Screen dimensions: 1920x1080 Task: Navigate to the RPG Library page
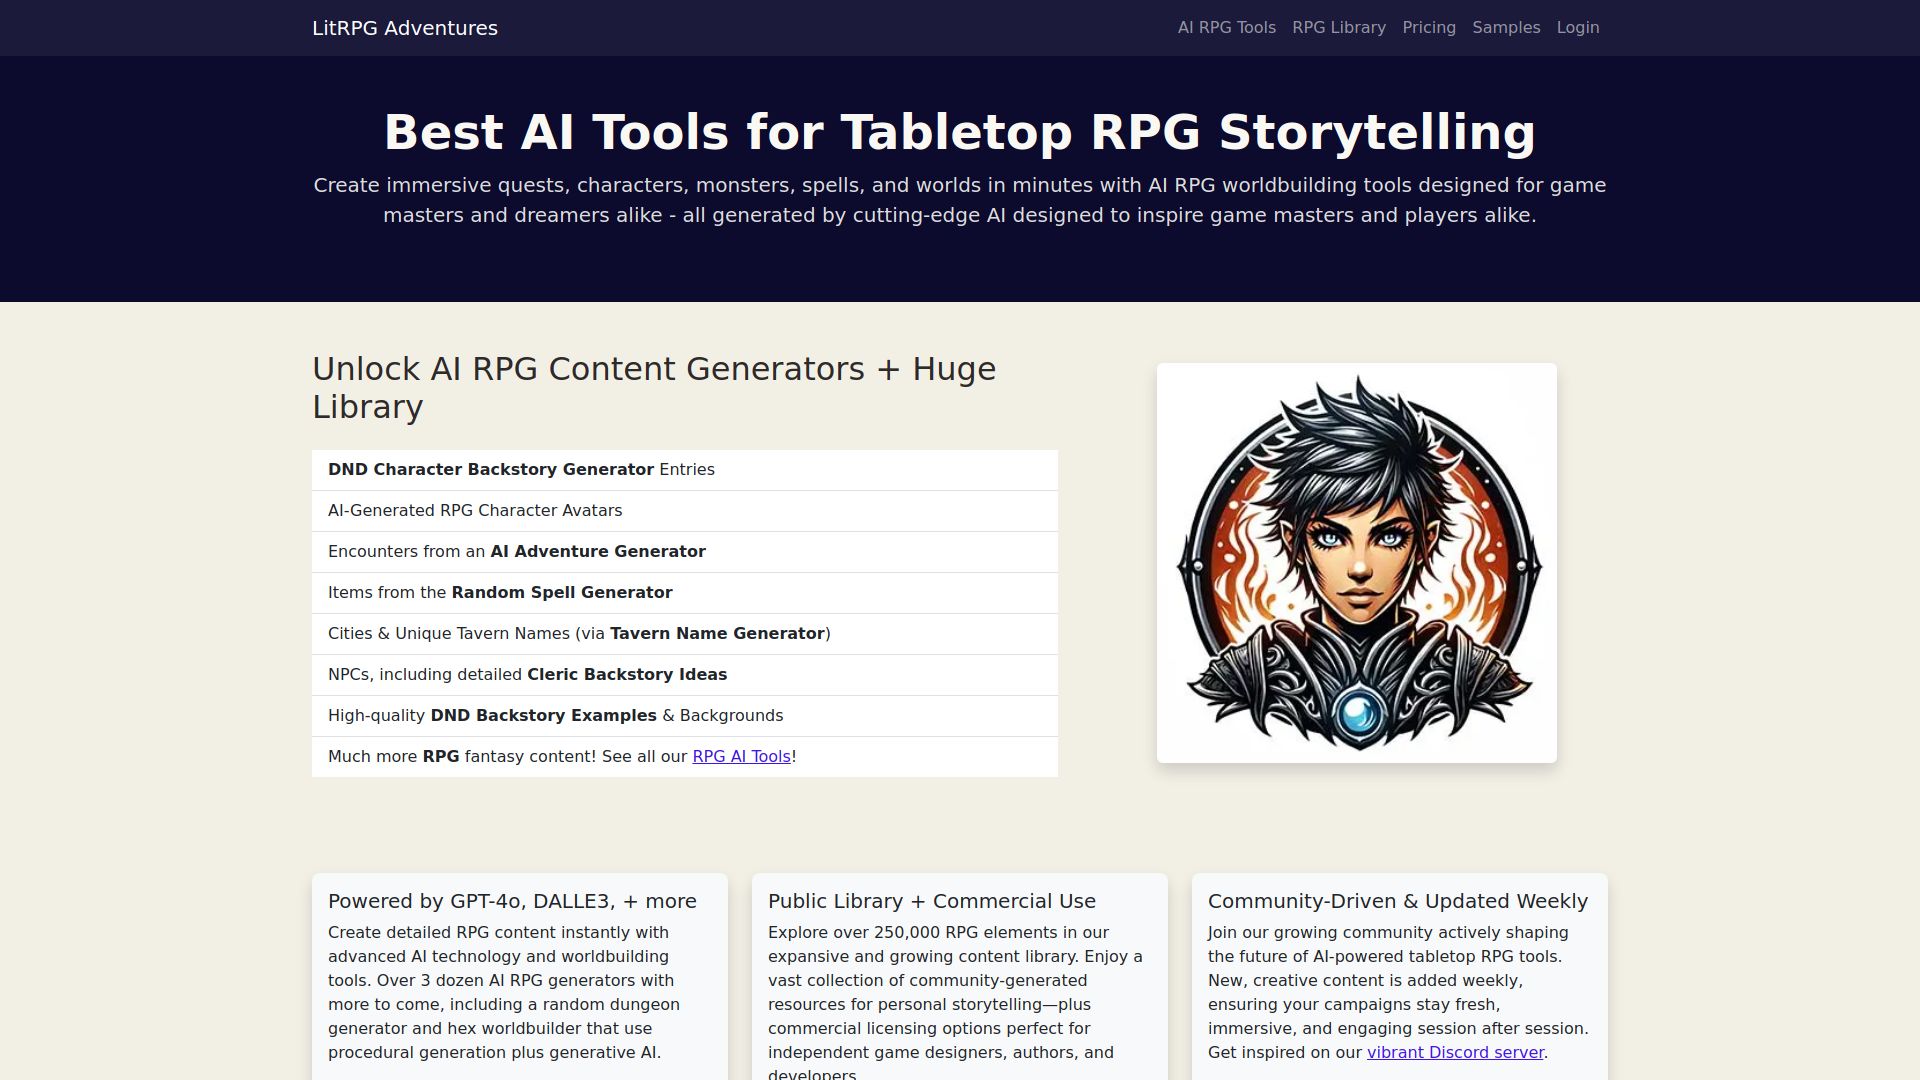pyautogui.click(x=1338, y=28)
